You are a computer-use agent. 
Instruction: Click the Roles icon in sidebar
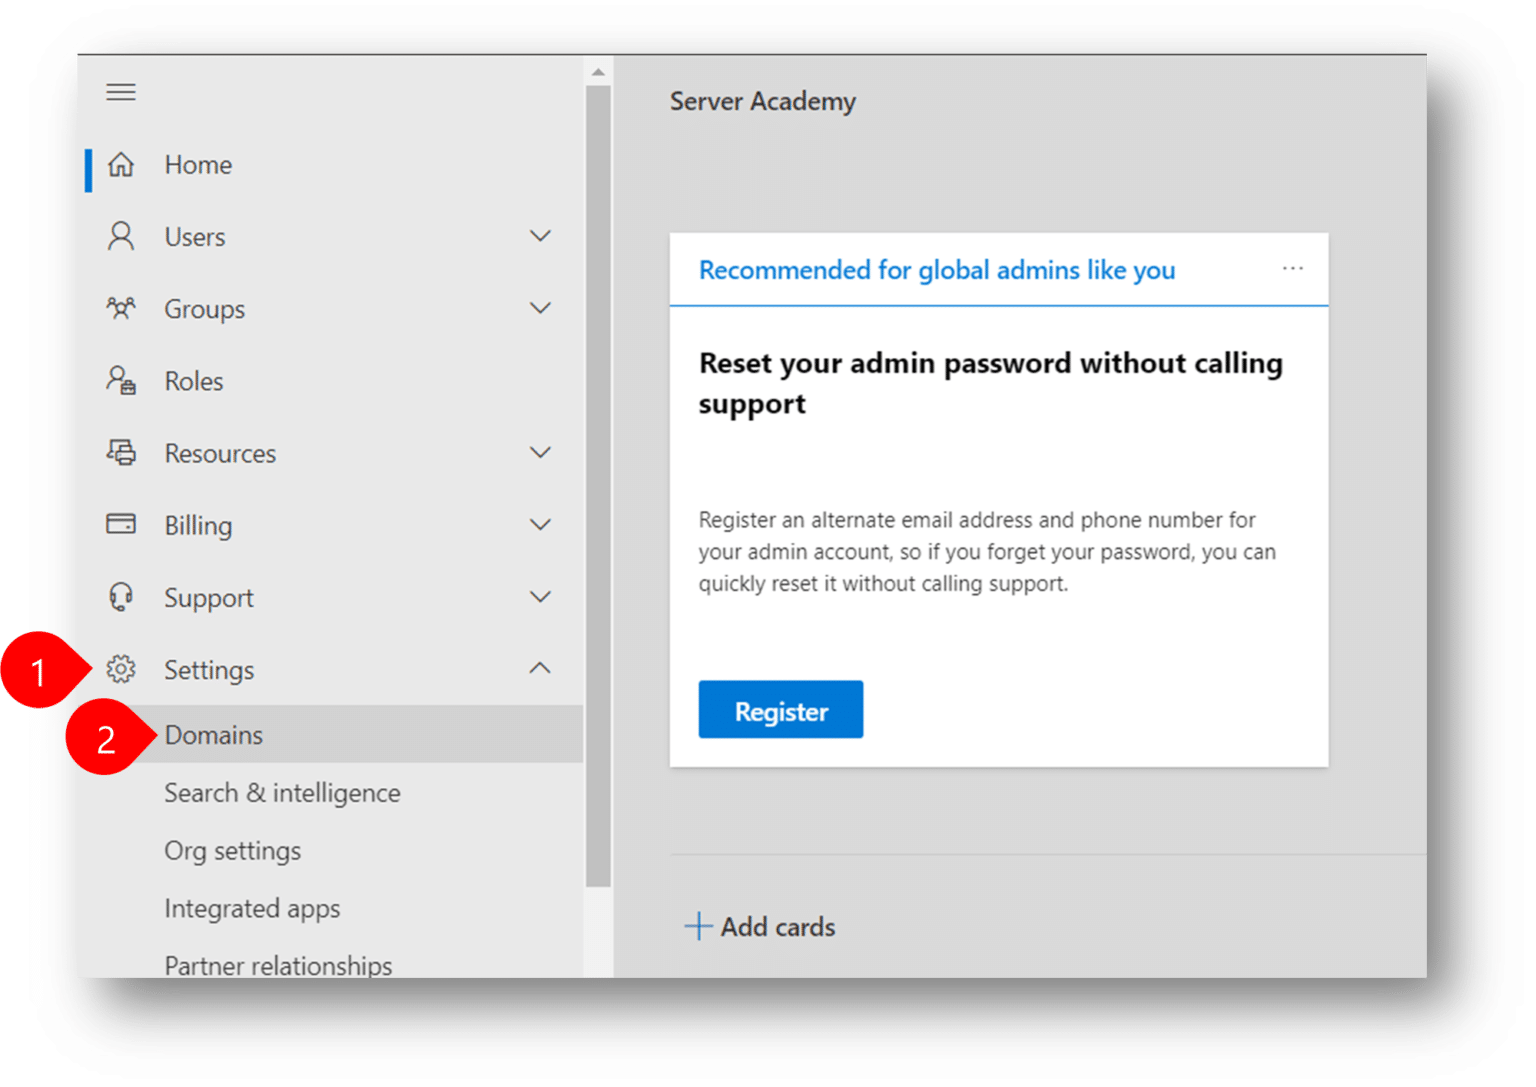tap(121, 381)
